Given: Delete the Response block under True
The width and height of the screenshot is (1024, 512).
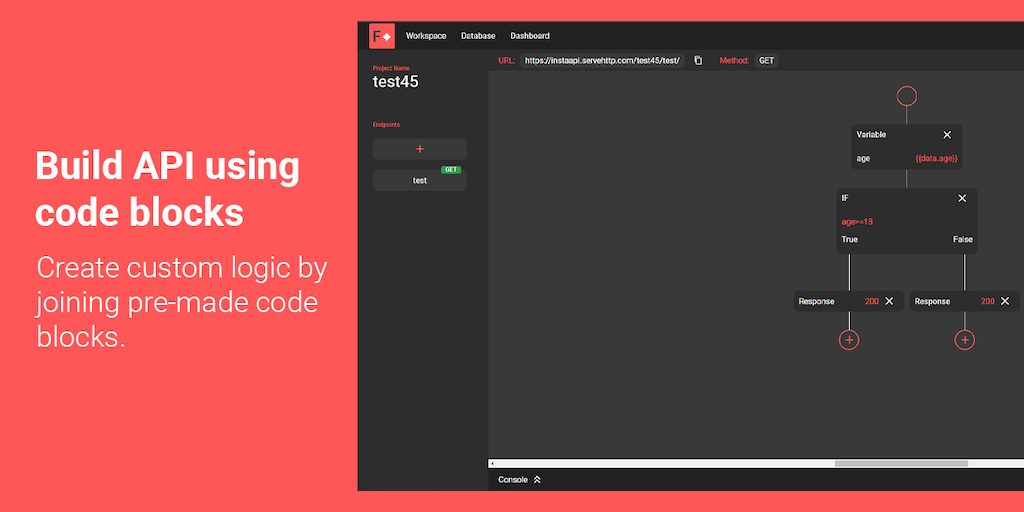Looking at the screenshot, I should [889, 301].
